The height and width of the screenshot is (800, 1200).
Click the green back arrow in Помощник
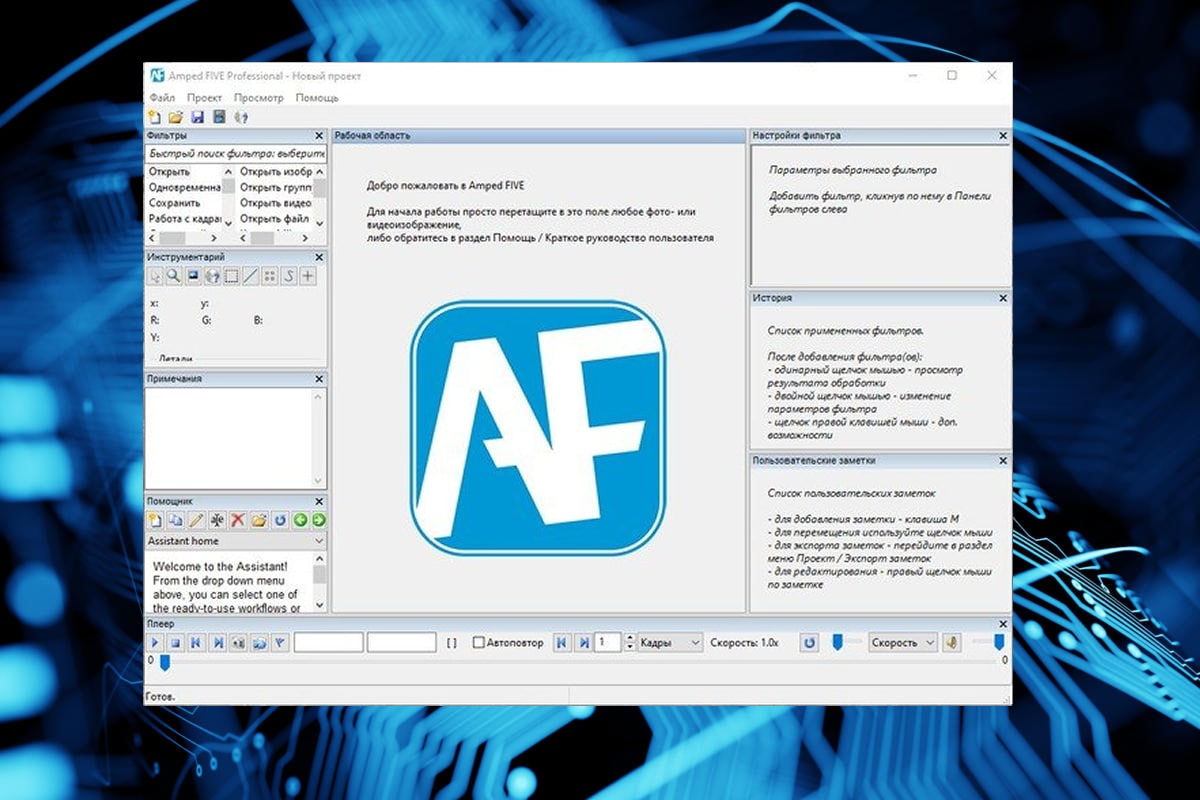300,520
